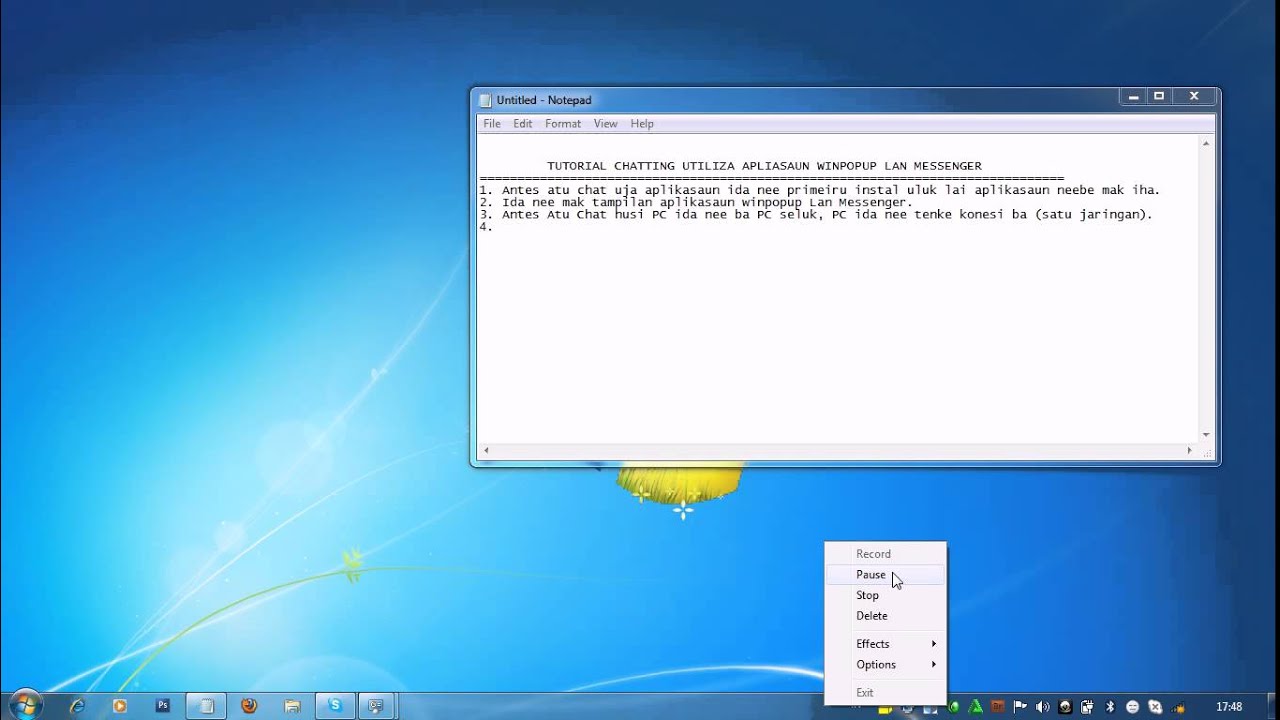Minimize the Notepad window
Screen dimensions: 1280x720
point(1133,97)
